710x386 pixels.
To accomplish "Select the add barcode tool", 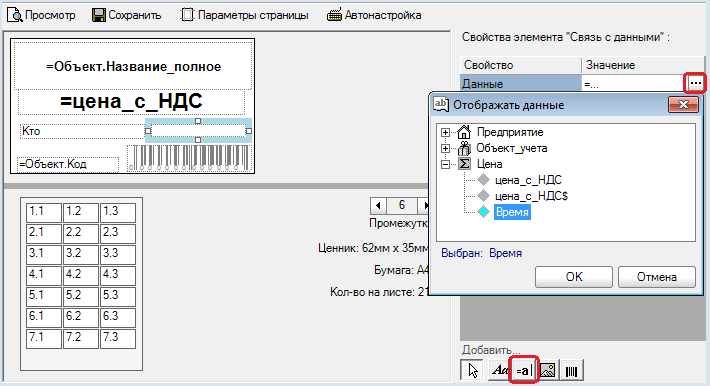I will (572, 370).
